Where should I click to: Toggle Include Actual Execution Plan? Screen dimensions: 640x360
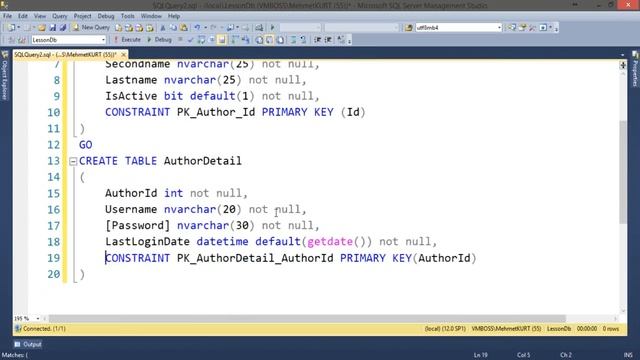(x=235, y=40)
